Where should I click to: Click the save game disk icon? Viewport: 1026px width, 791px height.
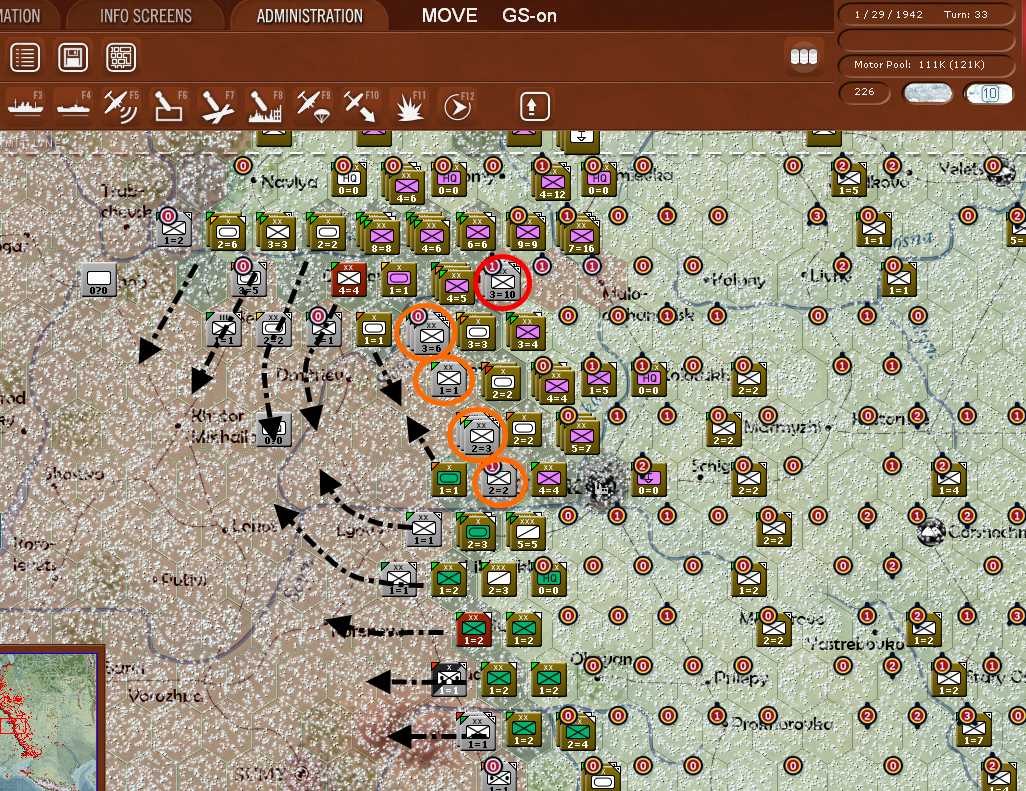coord(72,57)
